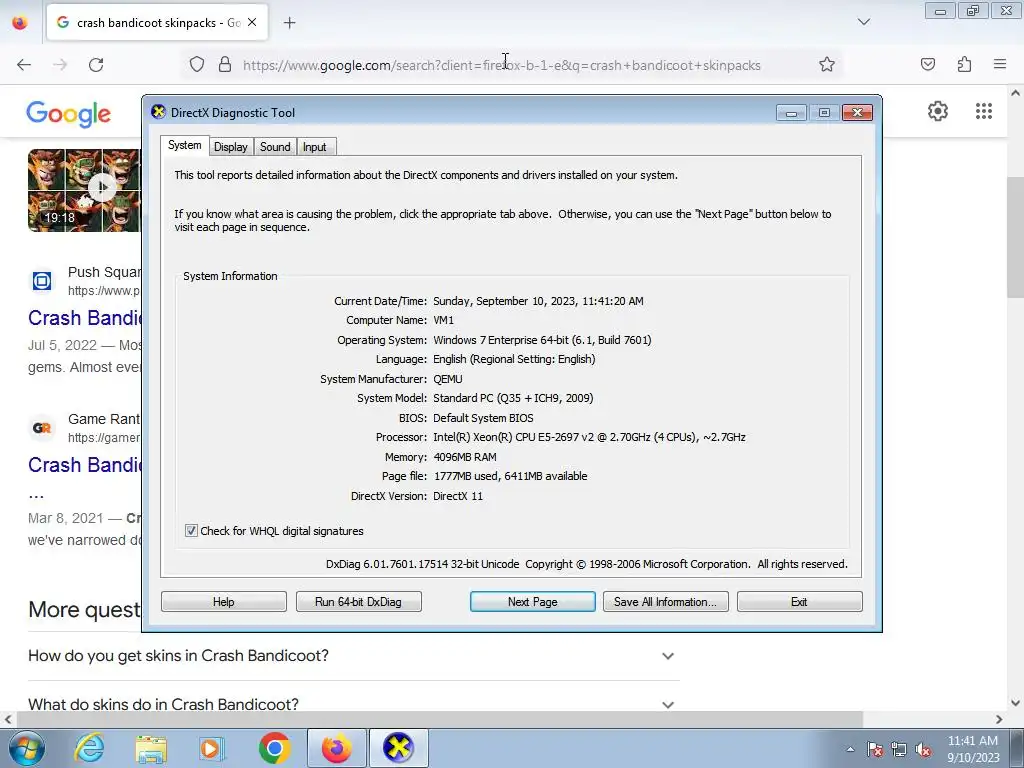This screenshot has height=768, width=1024.
Task: Open the Firefox extensions puzzle icon
Action: 964,65
